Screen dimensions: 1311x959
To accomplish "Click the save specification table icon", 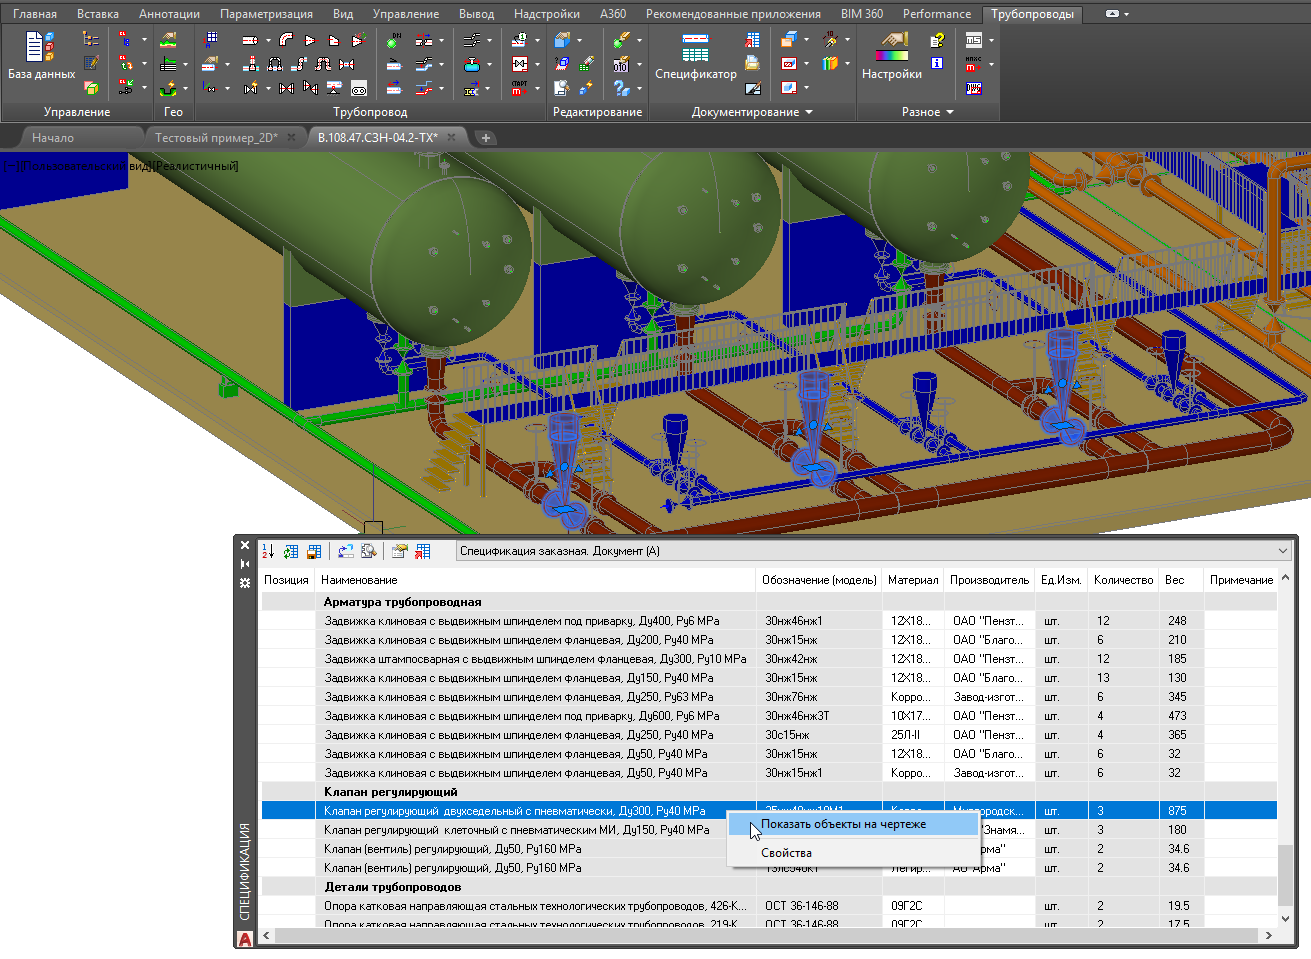I will (314, 551).
